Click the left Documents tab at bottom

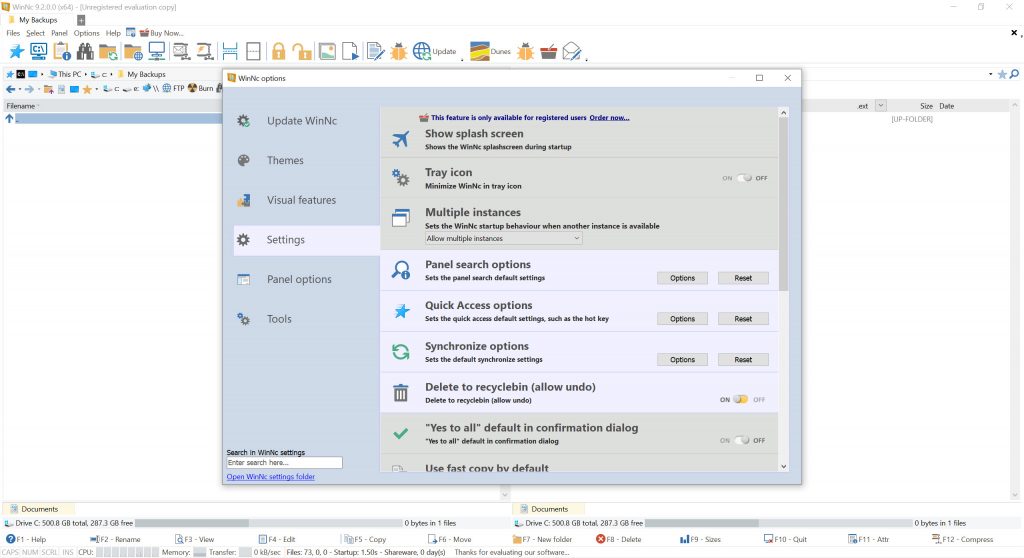coord(39,509)
